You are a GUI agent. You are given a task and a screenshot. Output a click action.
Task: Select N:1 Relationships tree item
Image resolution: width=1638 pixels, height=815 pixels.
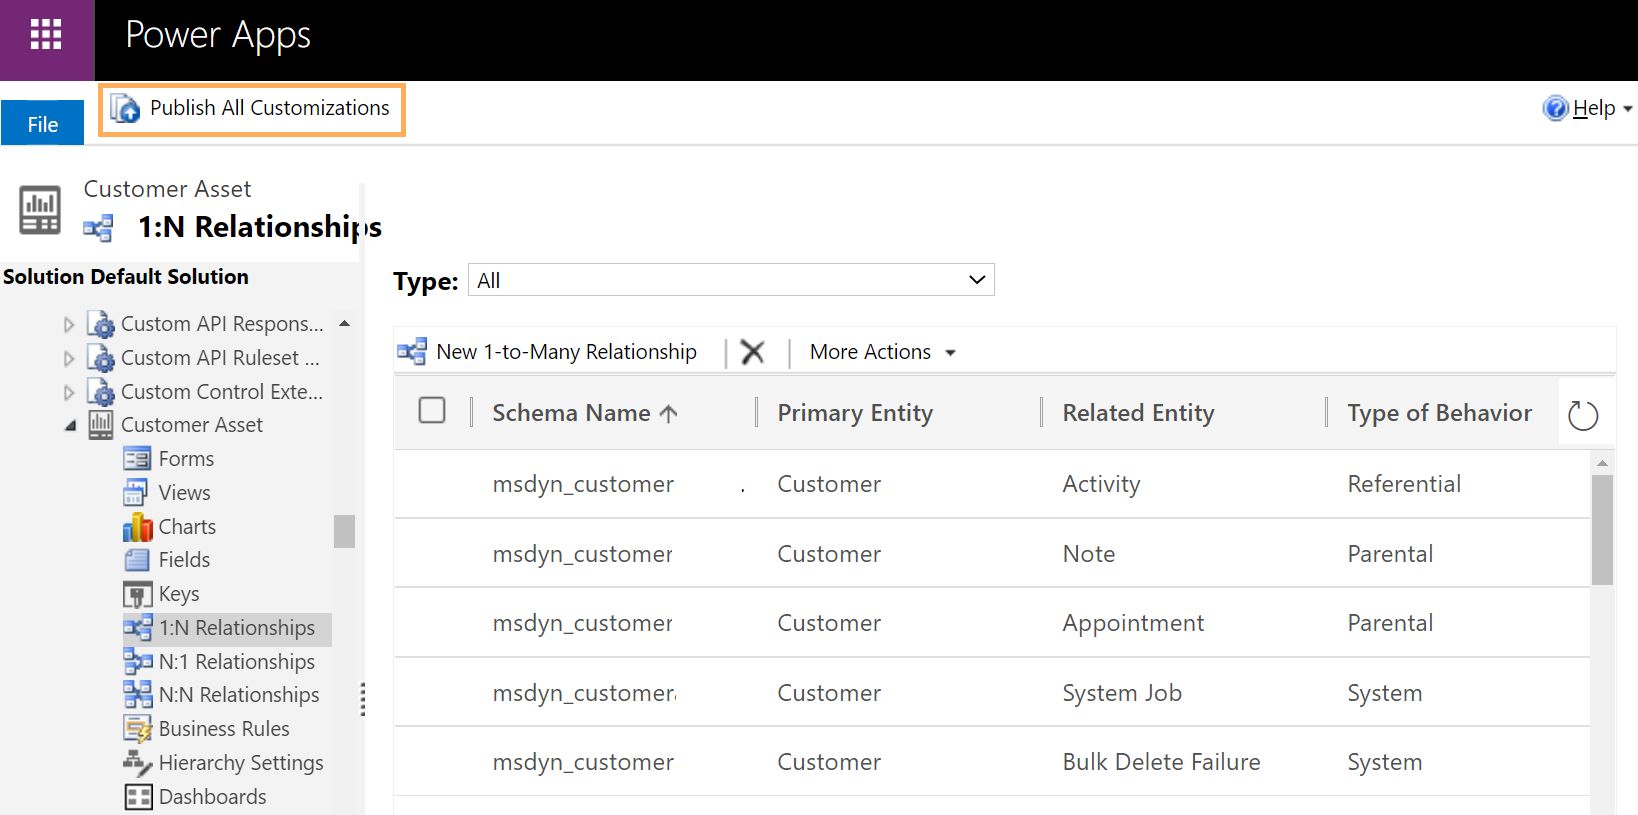(237, 661)
